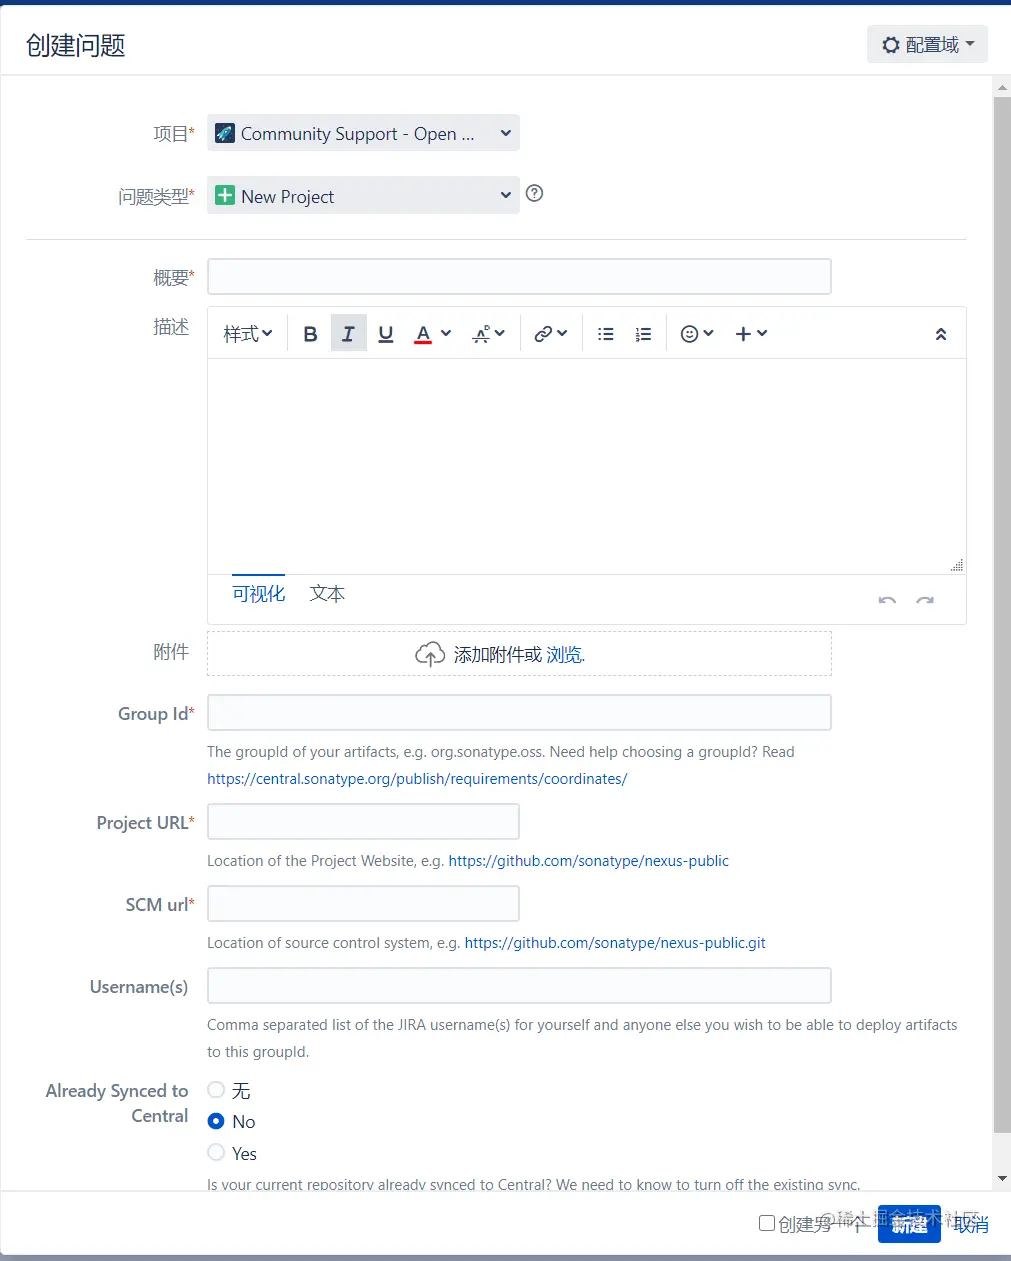The width and height of the screenshot is (1011, 1261).
Task: Click the Community Support project rocket icon
Action: coord(225,133)
